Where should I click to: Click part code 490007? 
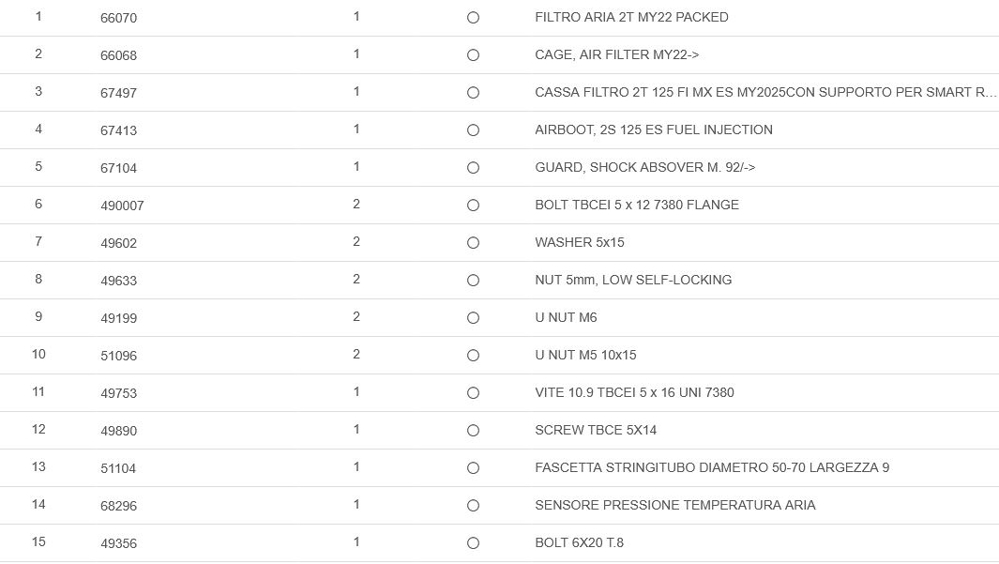pyautogui.click(x=122, y=205)
